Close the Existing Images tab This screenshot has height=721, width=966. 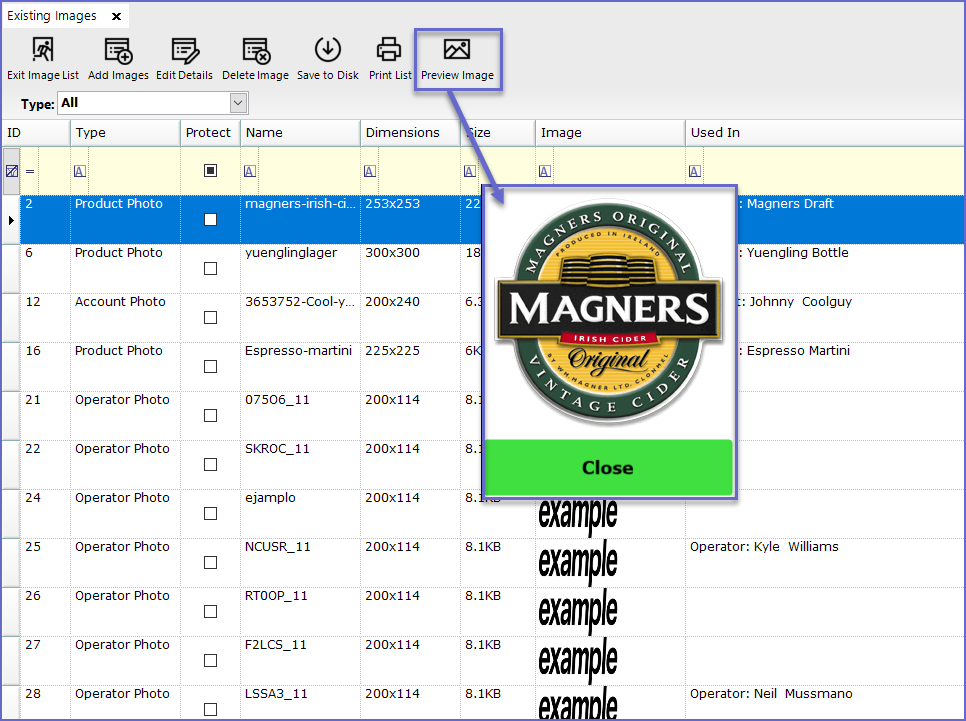[116, 17]
